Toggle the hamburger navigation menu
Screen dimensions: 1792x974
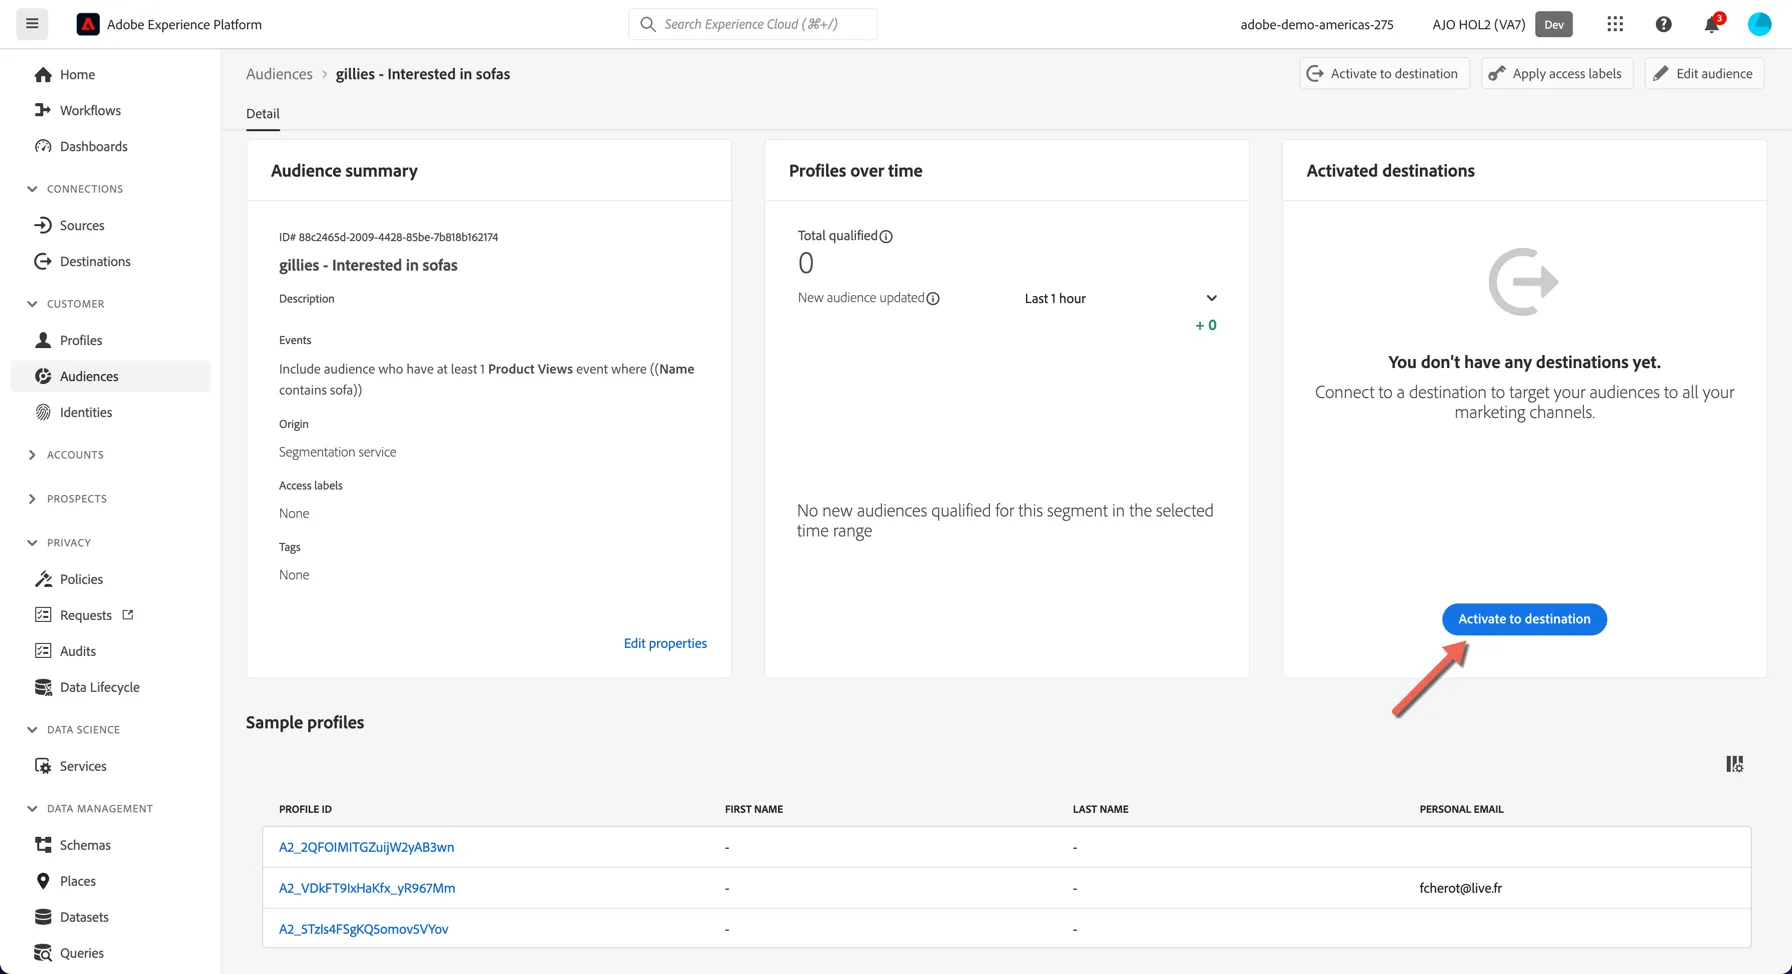[x=32, y=24]
